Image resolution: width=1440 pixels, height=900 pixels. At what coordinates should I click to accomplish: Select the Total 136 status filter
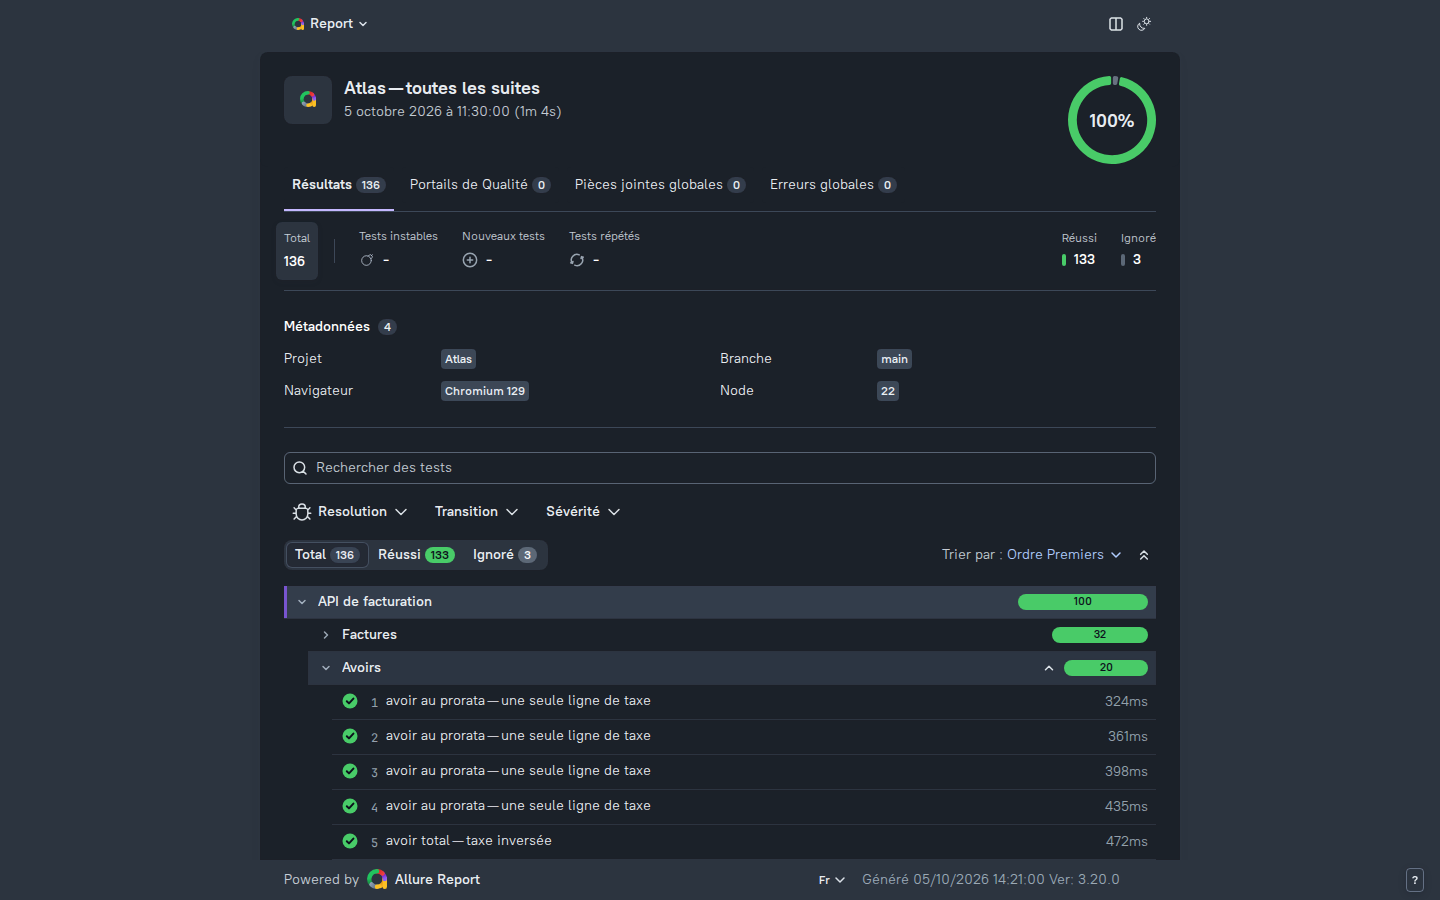tap(326, 555)
